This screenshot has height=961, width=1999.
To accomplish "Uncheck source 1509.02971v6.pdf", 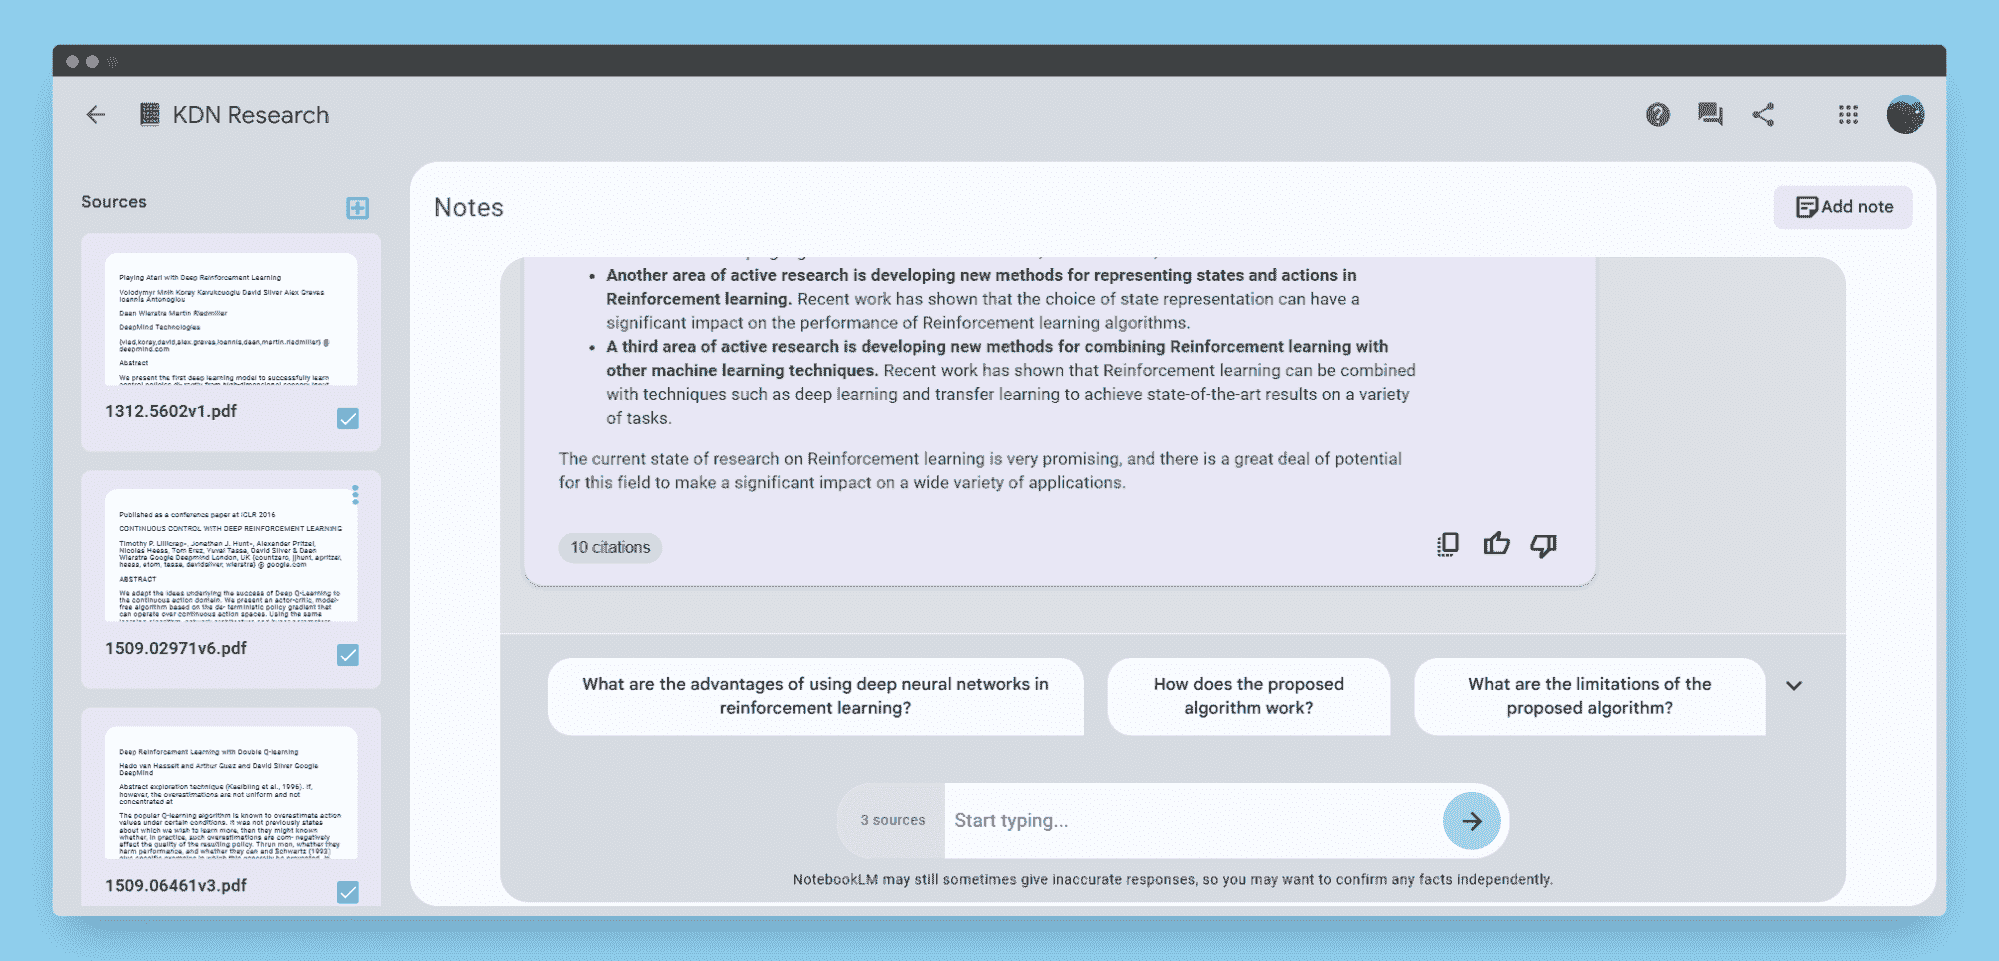I will point(348,655).
